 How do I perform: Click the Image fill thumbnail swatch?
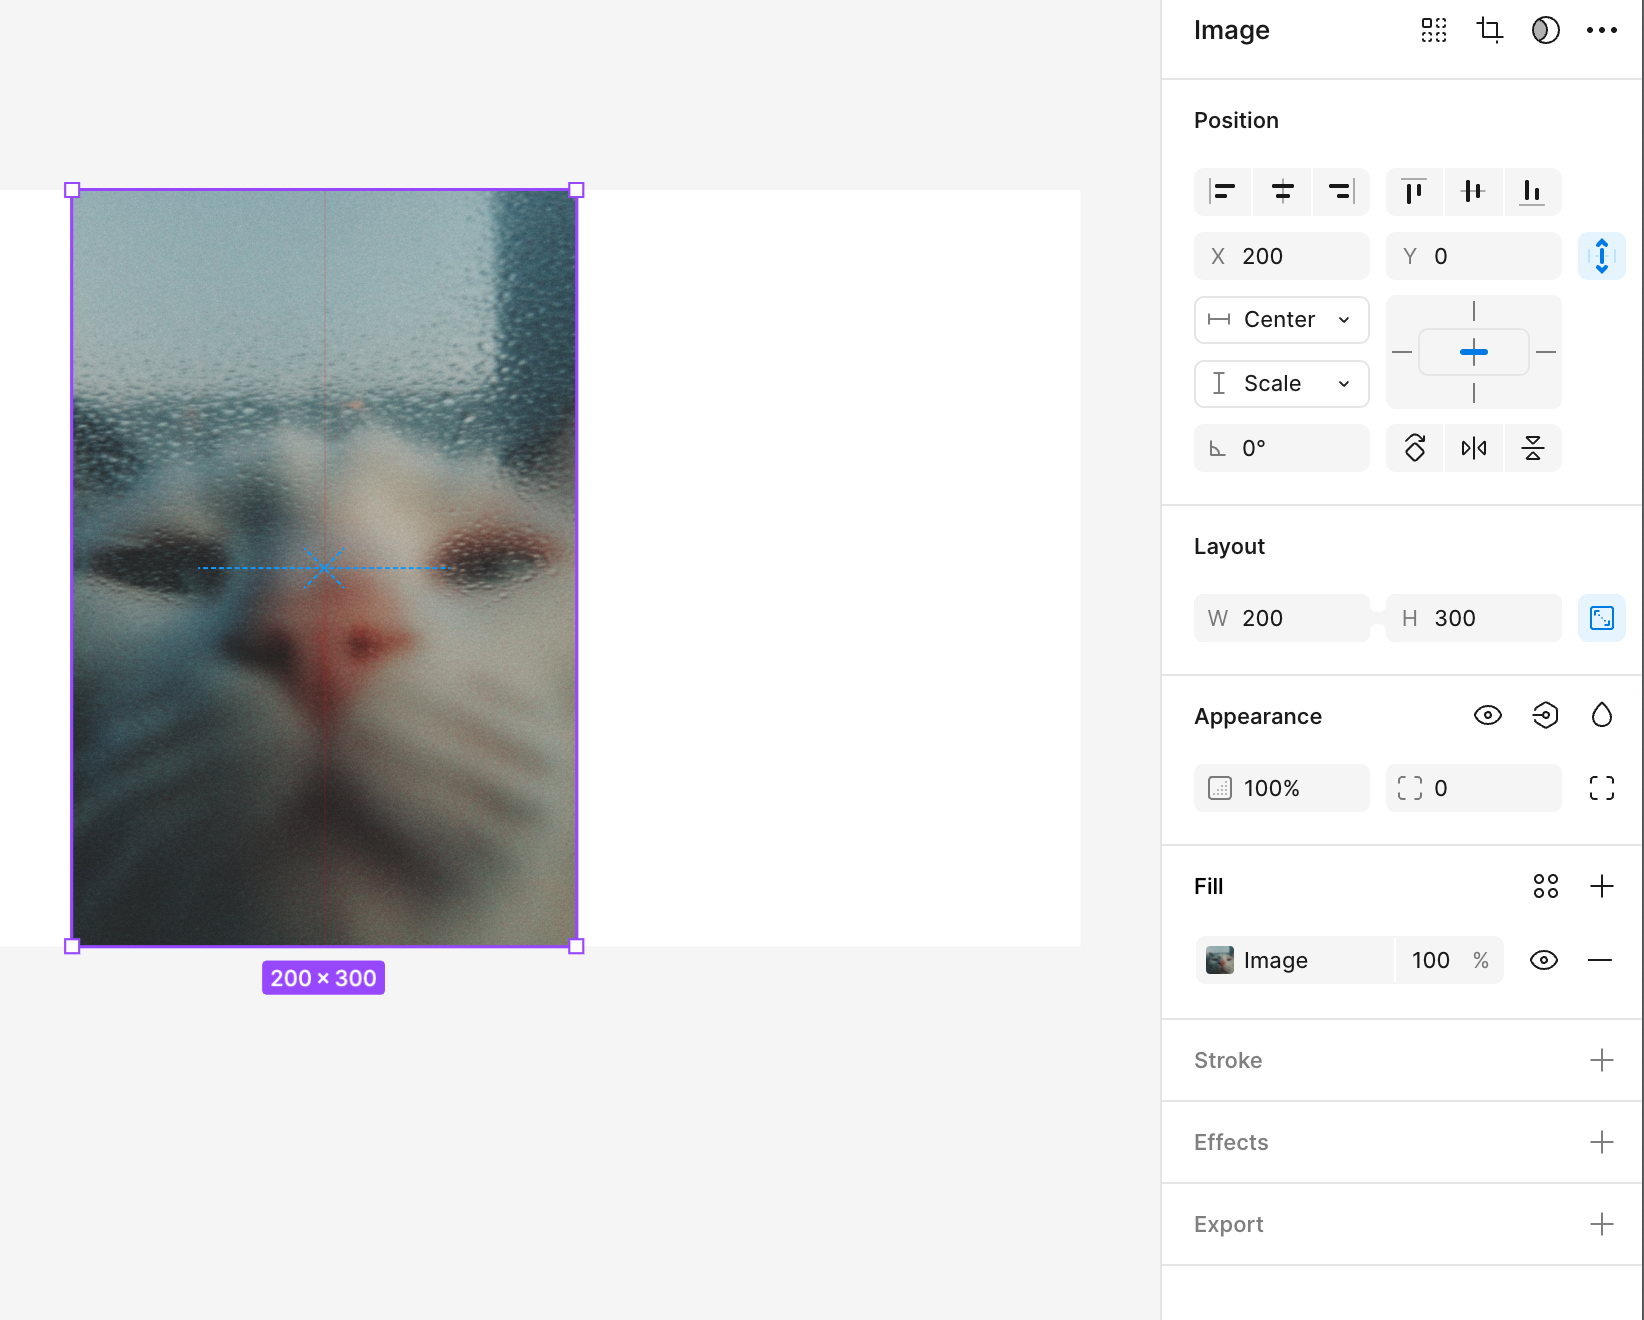[x=1220, y=960]
